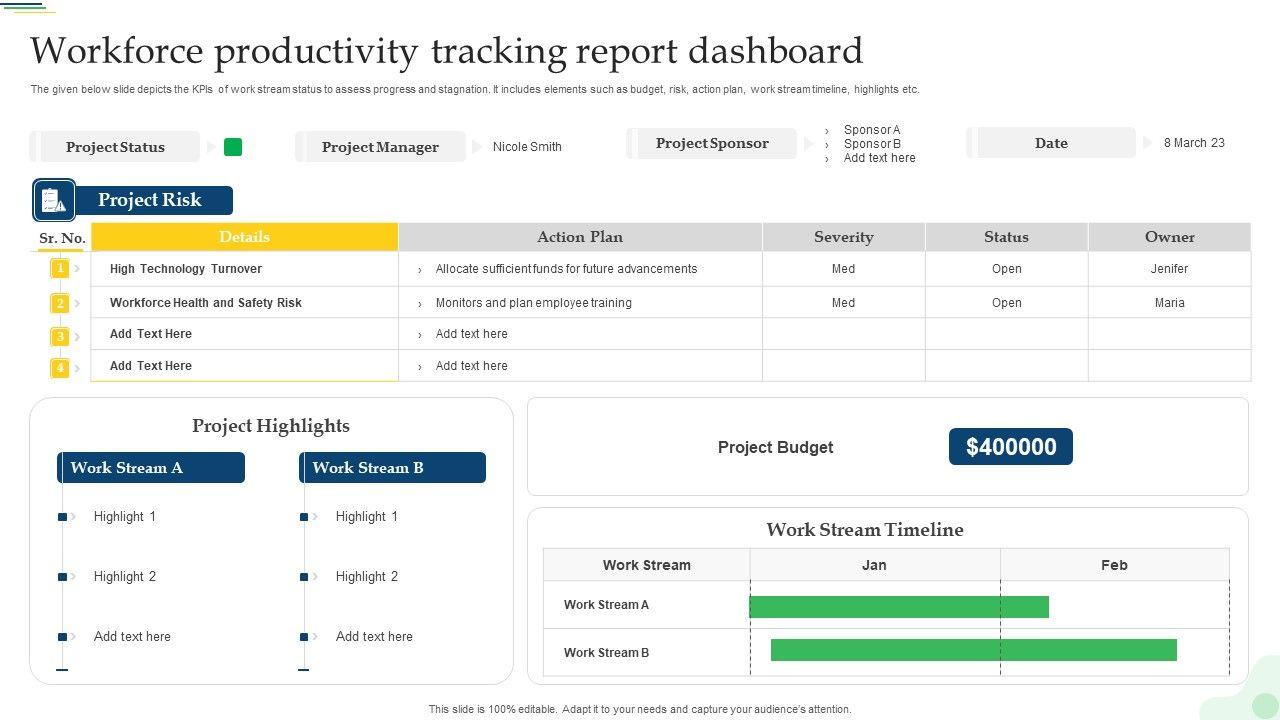1280x720 pixels.
Task: Select the Work Stream Timeline heading
Action: click(x=865, y=530)
